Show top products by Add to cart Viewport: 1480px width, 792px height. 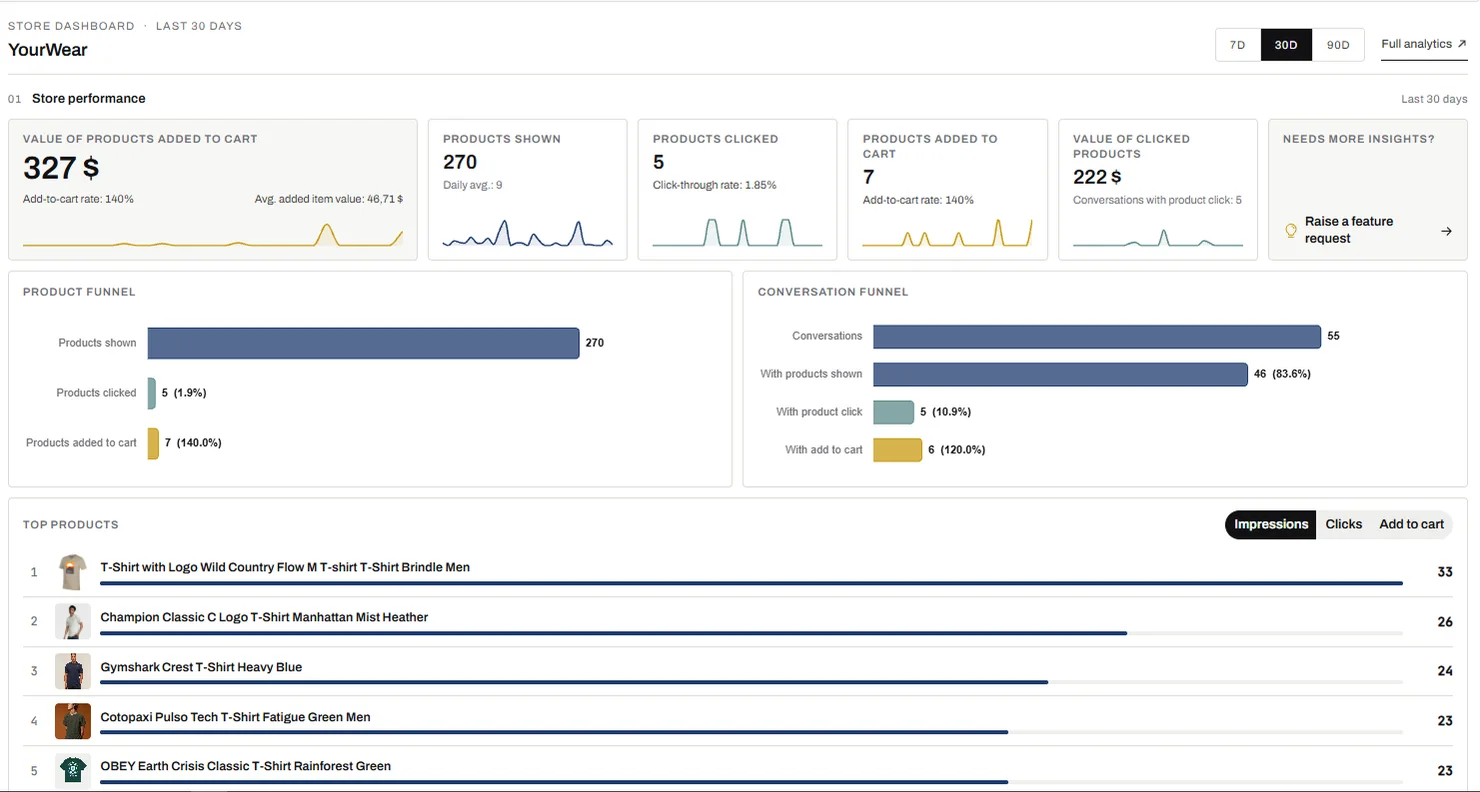(1411, 524)
